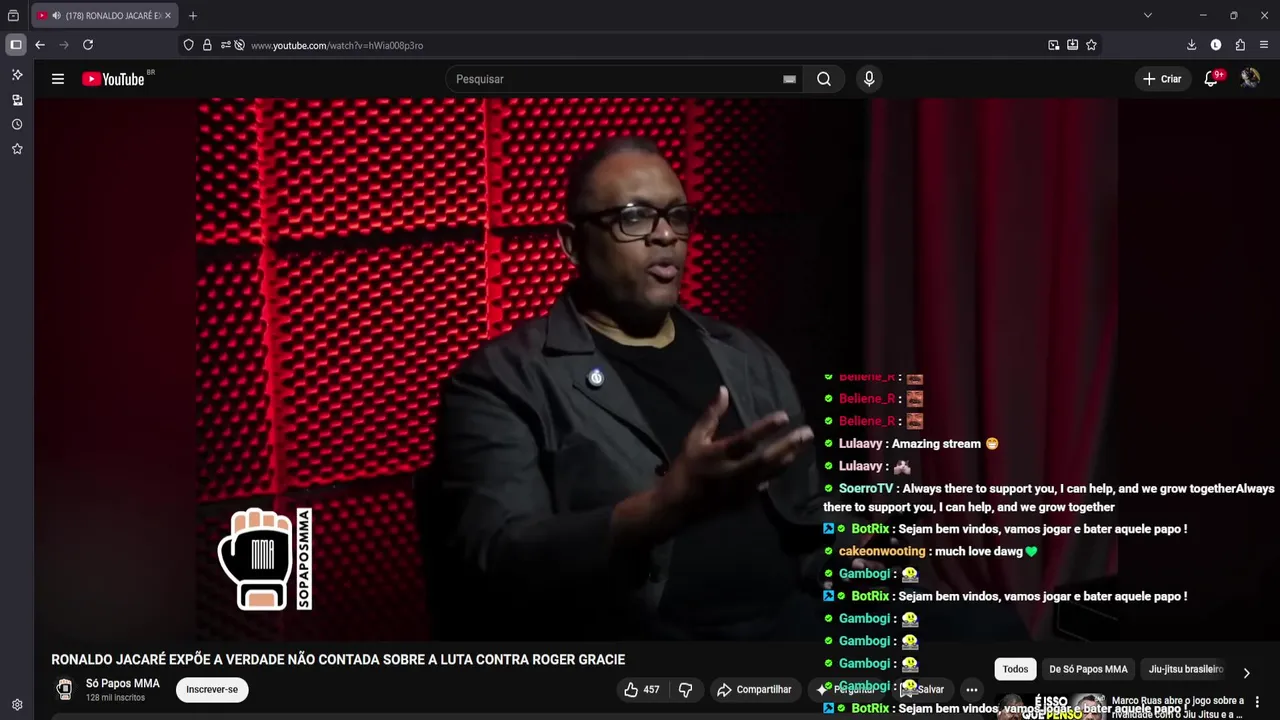Open Só Papos MMA channel name
The height and width of the screenshot is (720, 1280).
[123, 683]
